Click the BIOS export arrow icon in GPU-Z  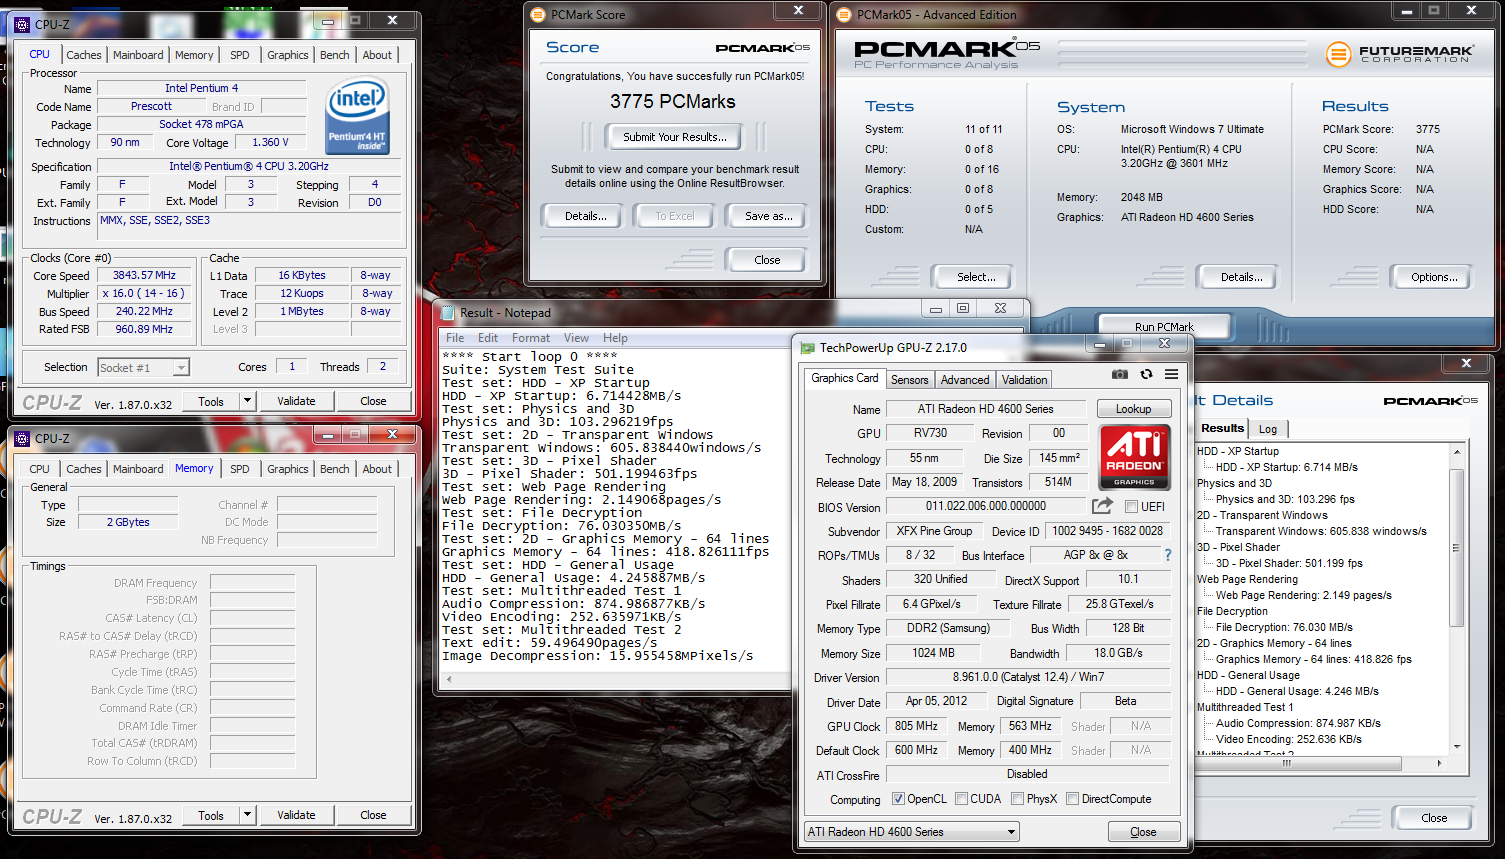pyautogui.click(x=1102, y=506)
